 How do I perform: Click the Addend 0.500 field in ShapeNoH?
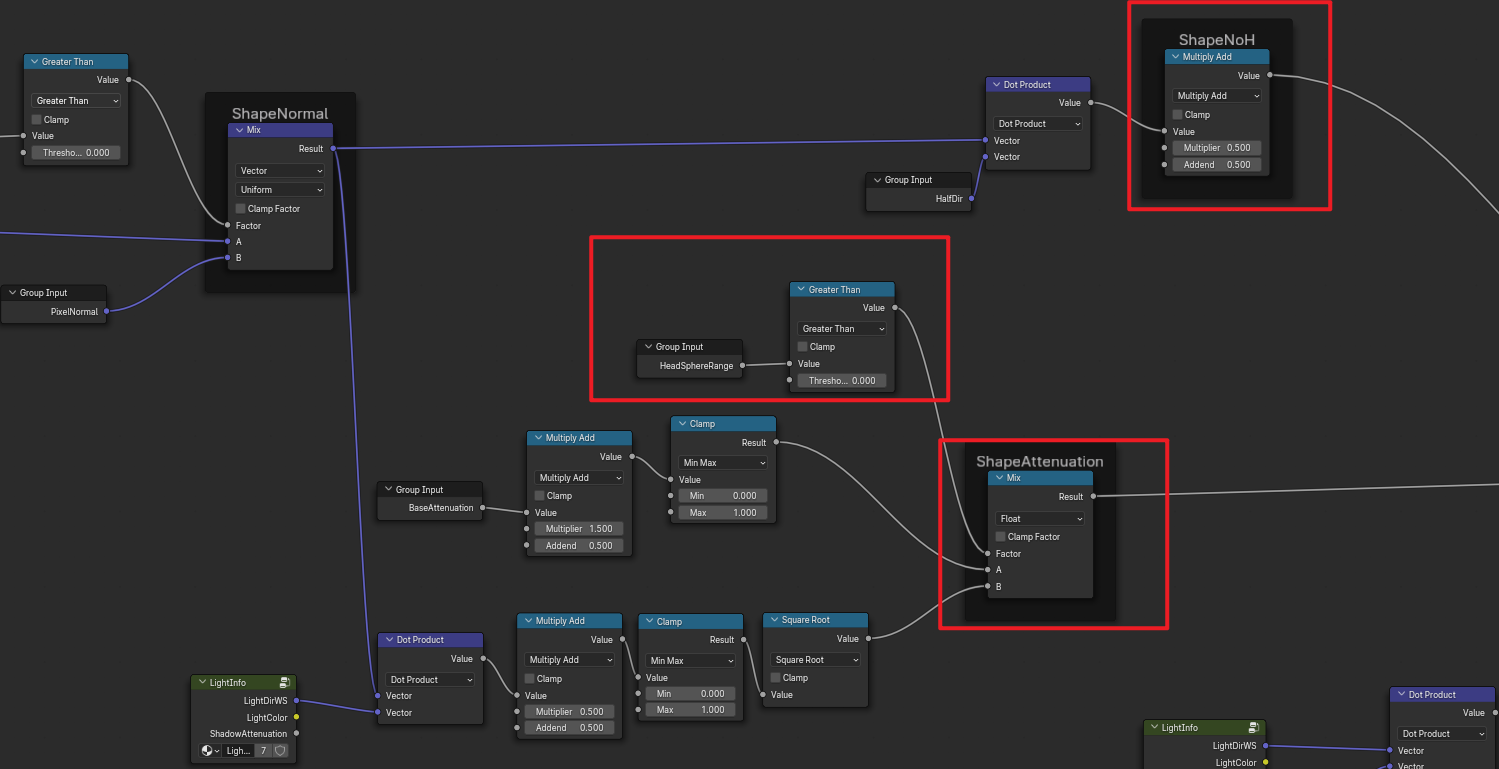[x=1217, y=165]
